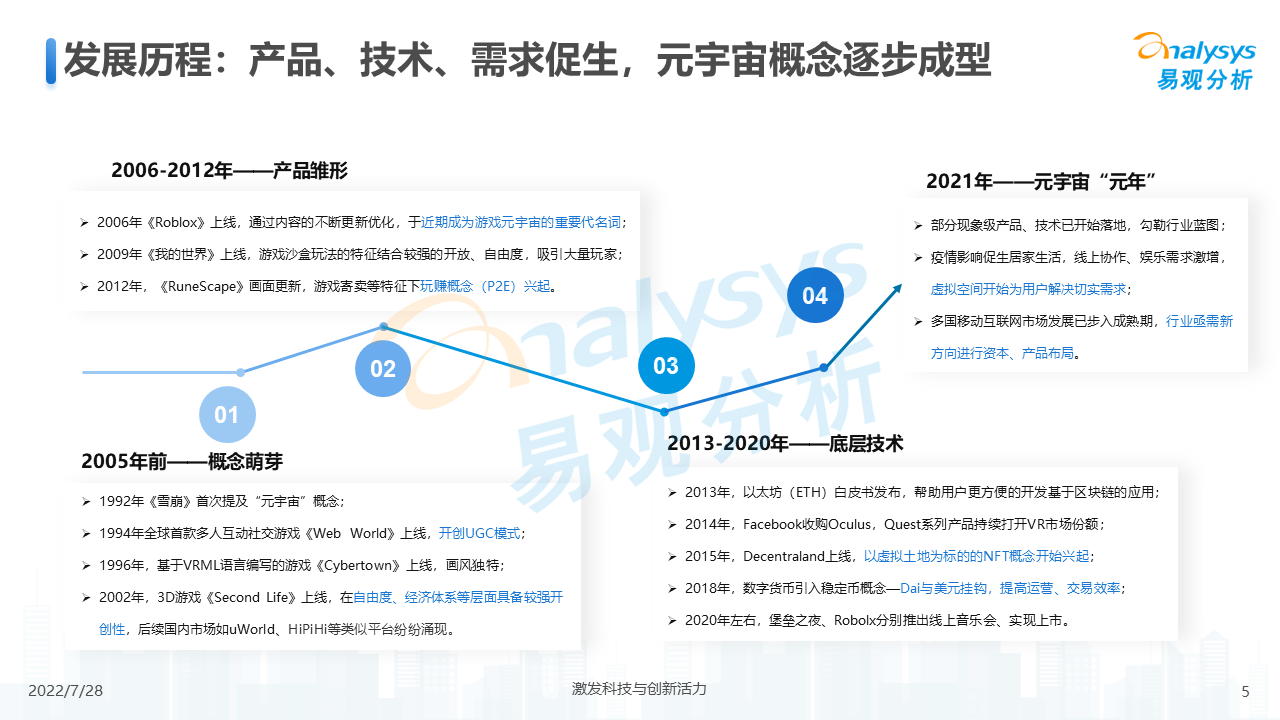Viewport: 1280px width, 720px height.
Task: Select the bullet "2015年，Decentraland上线"
Action: coord(880,556)
